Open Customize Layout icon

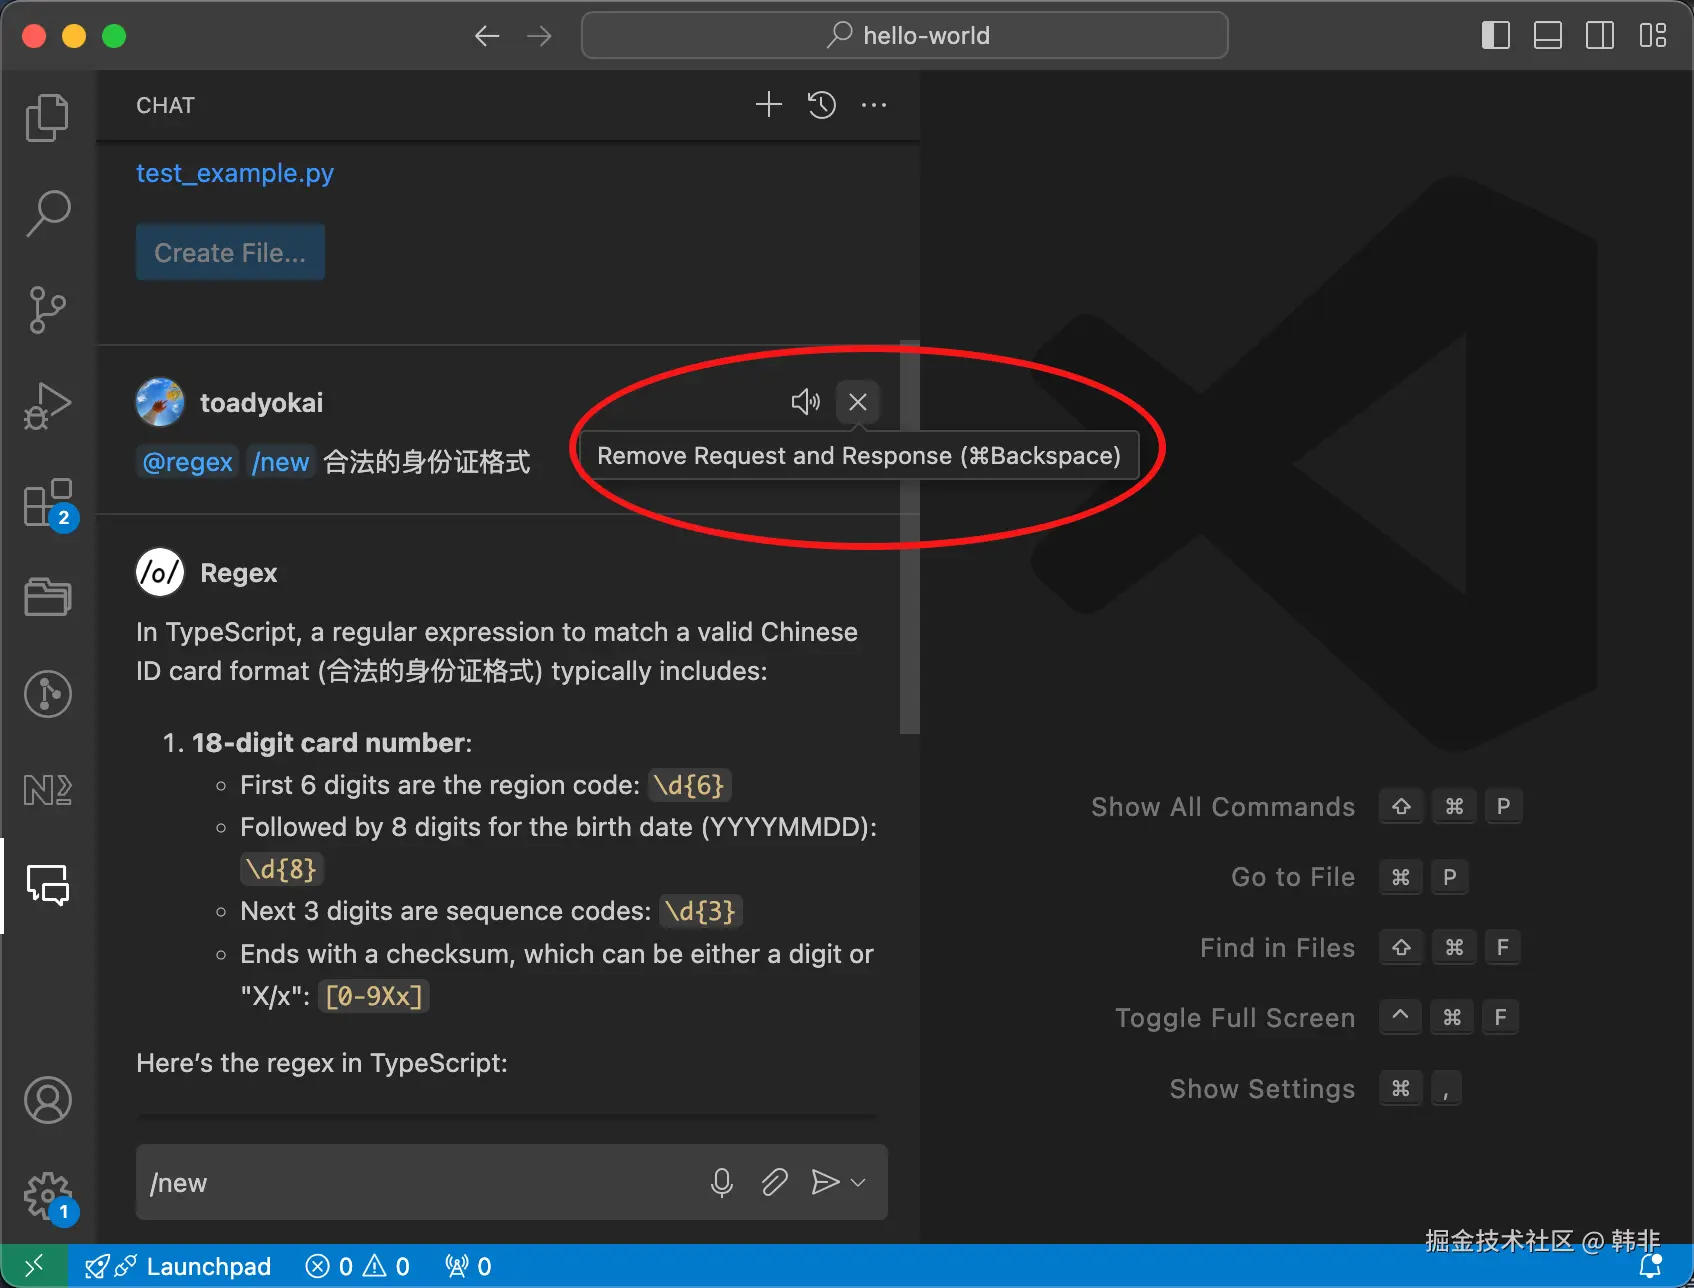[x=1653, y=36]
